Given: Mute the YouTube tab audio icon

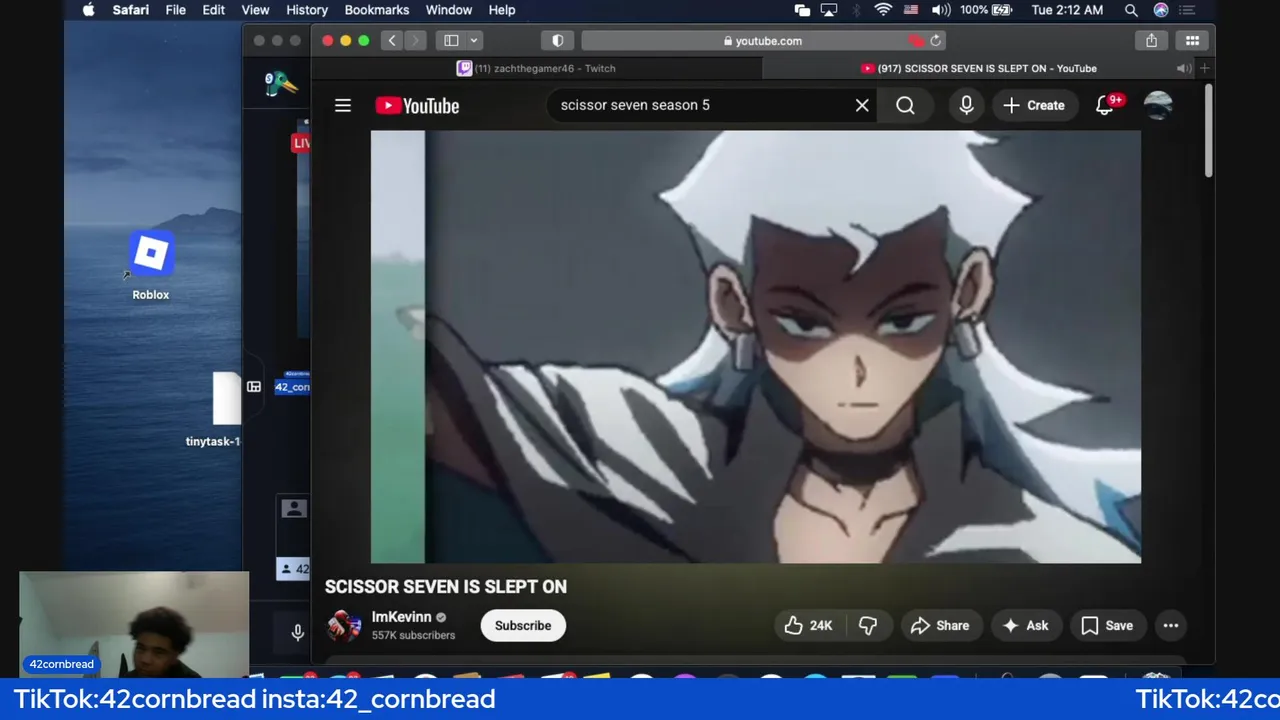Looking at the screenshot, I should click(x=1183, y=68).
